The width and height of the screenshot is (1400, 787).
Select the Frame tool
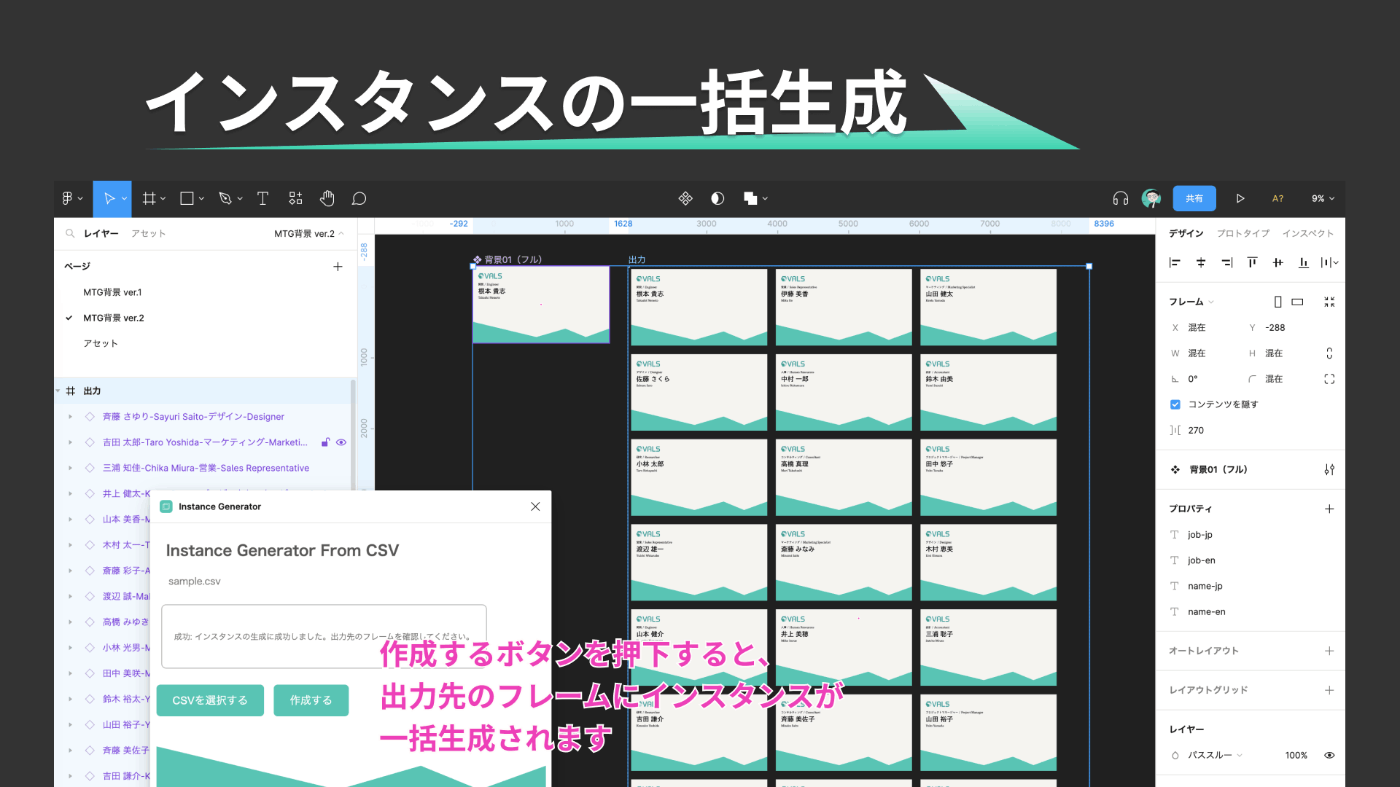(149, 199)
